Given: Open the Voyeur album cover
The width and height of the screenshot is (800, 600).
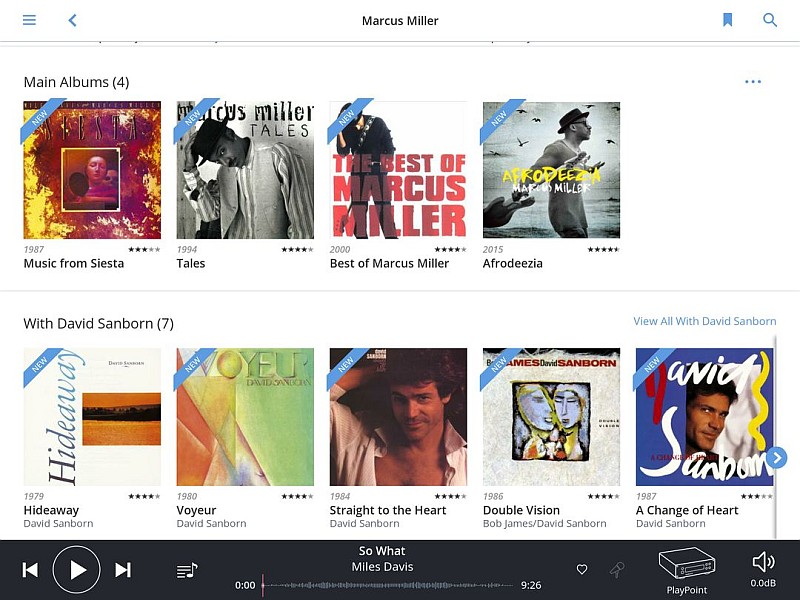Looking at the screenshot, I should point(245,417).
